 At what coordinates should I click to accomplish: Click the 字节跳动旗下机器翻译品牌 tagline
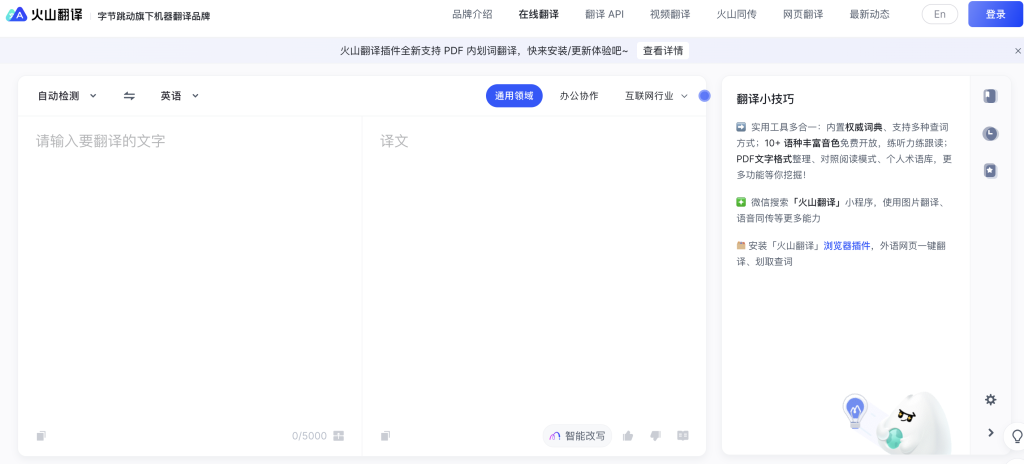[x=154, y=16]
